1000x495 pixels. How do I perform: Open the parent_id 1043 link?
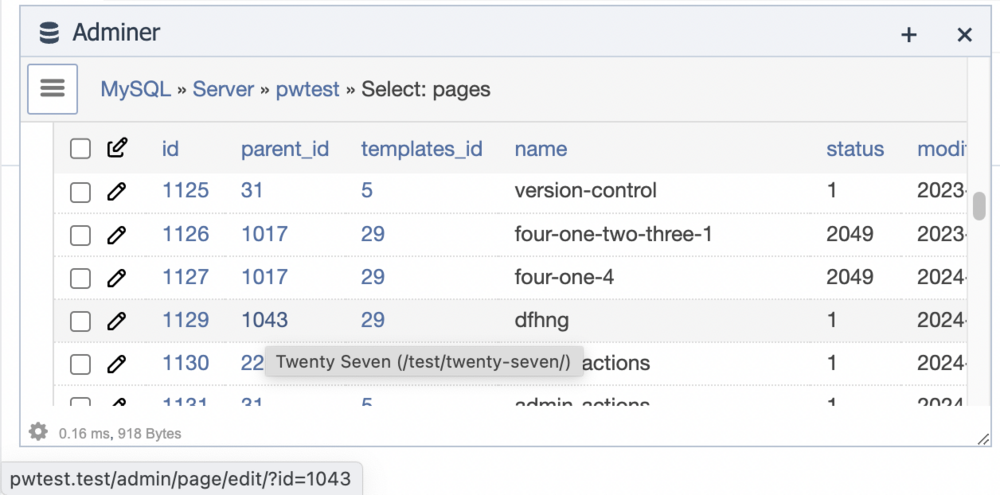[264, 320]
